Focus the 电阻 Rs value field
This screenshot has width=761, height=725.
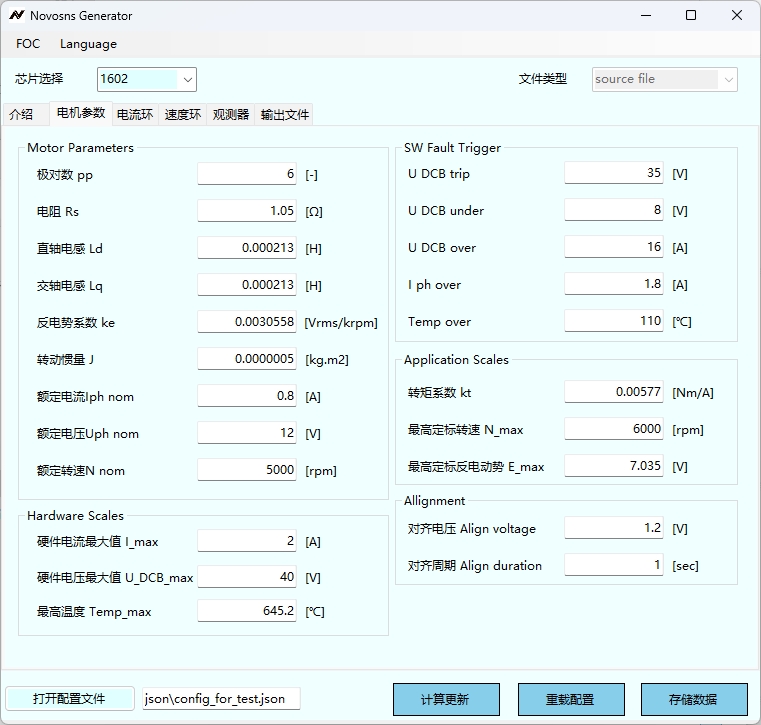pos(247,211)
